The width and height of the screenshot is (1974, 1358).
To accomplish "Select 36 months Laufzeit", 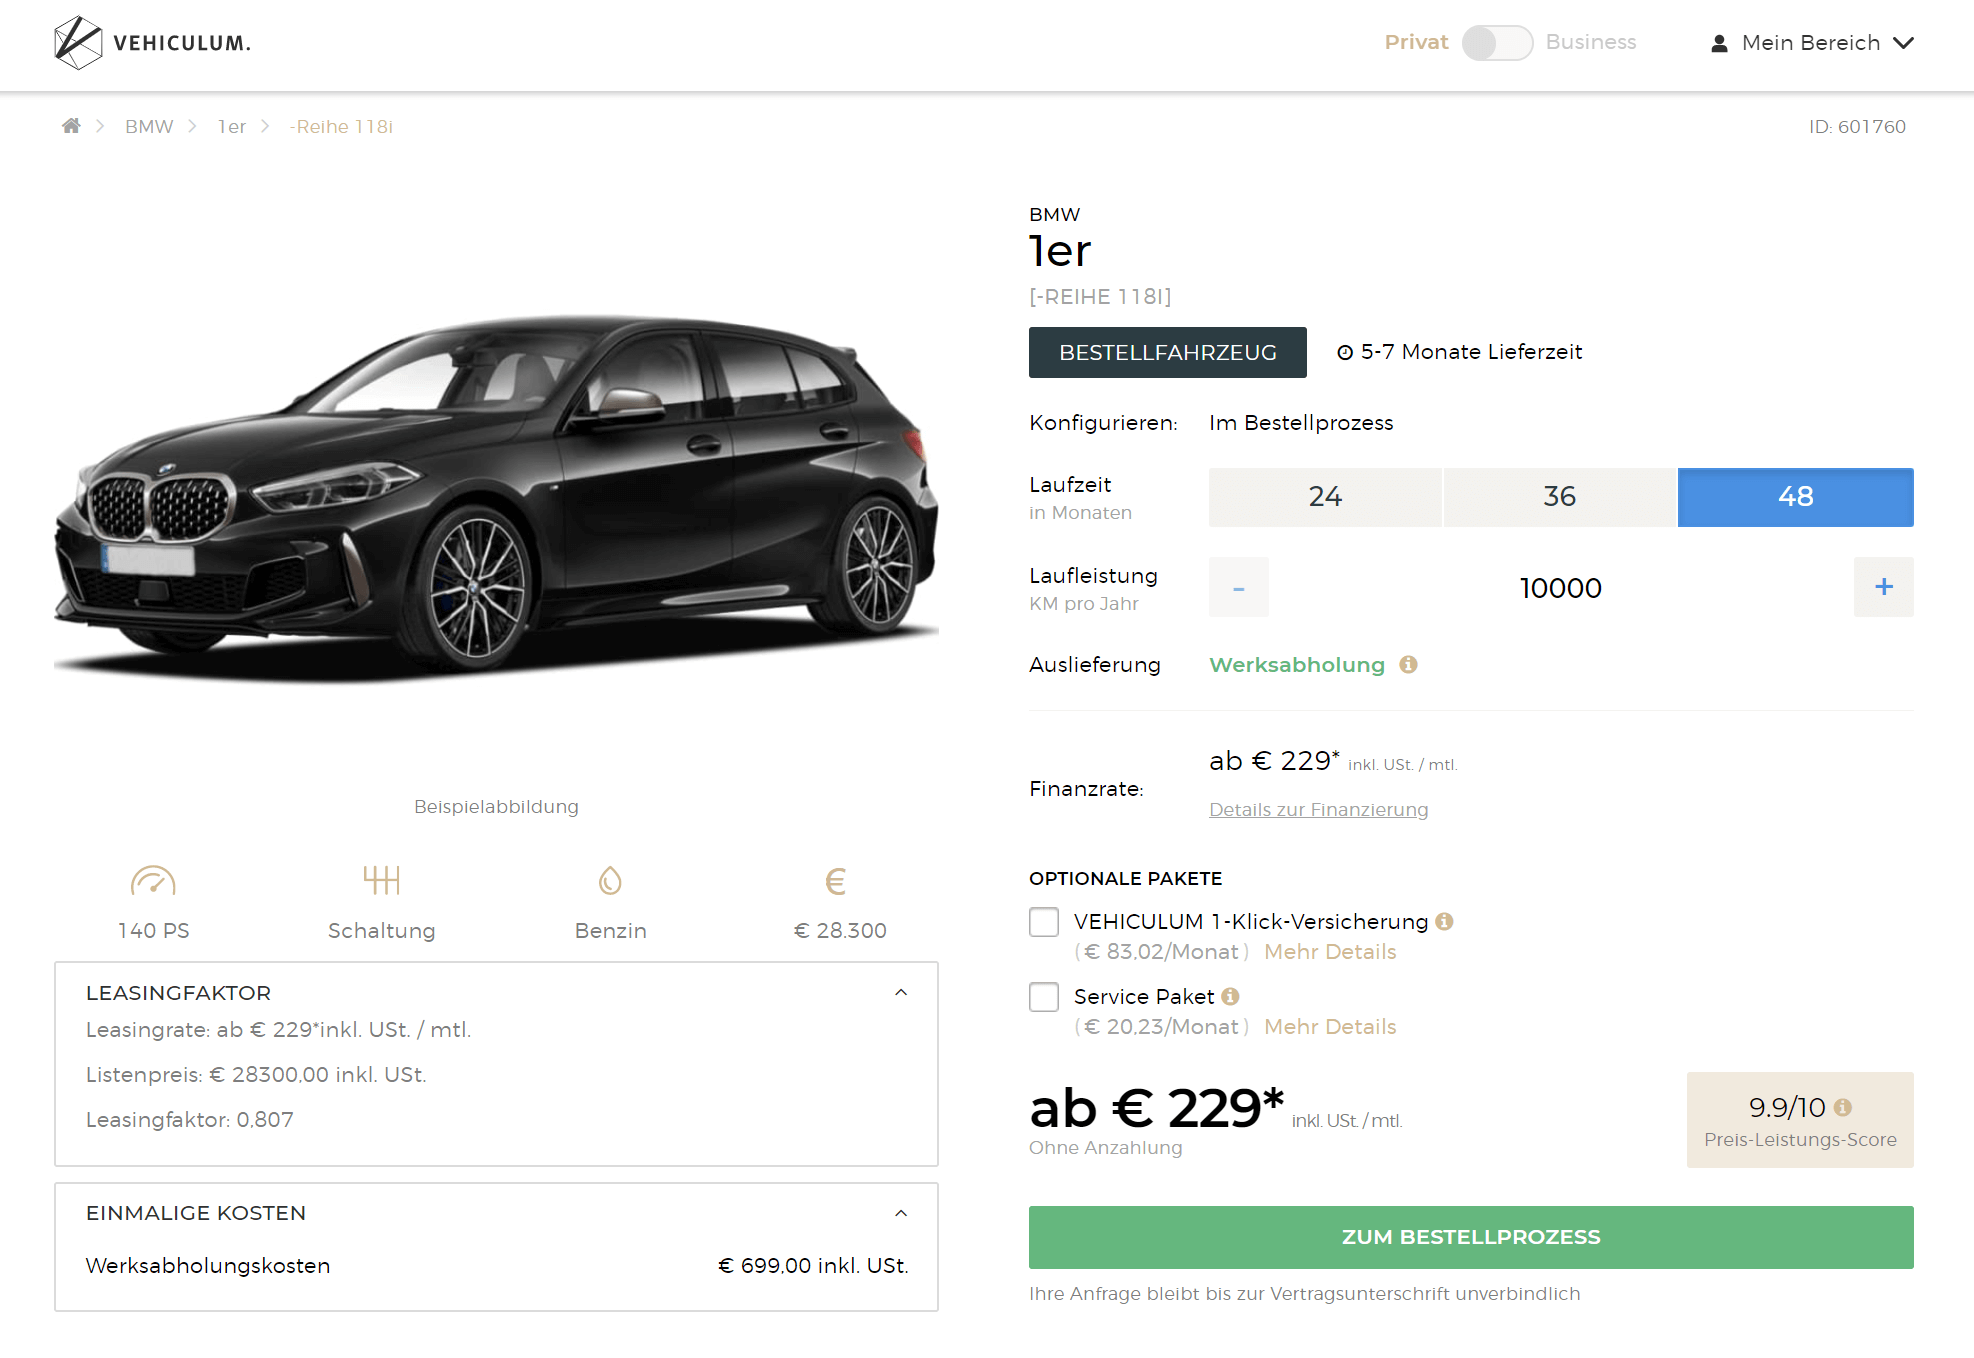I will pyautogui.click(x=1559, y=497).
